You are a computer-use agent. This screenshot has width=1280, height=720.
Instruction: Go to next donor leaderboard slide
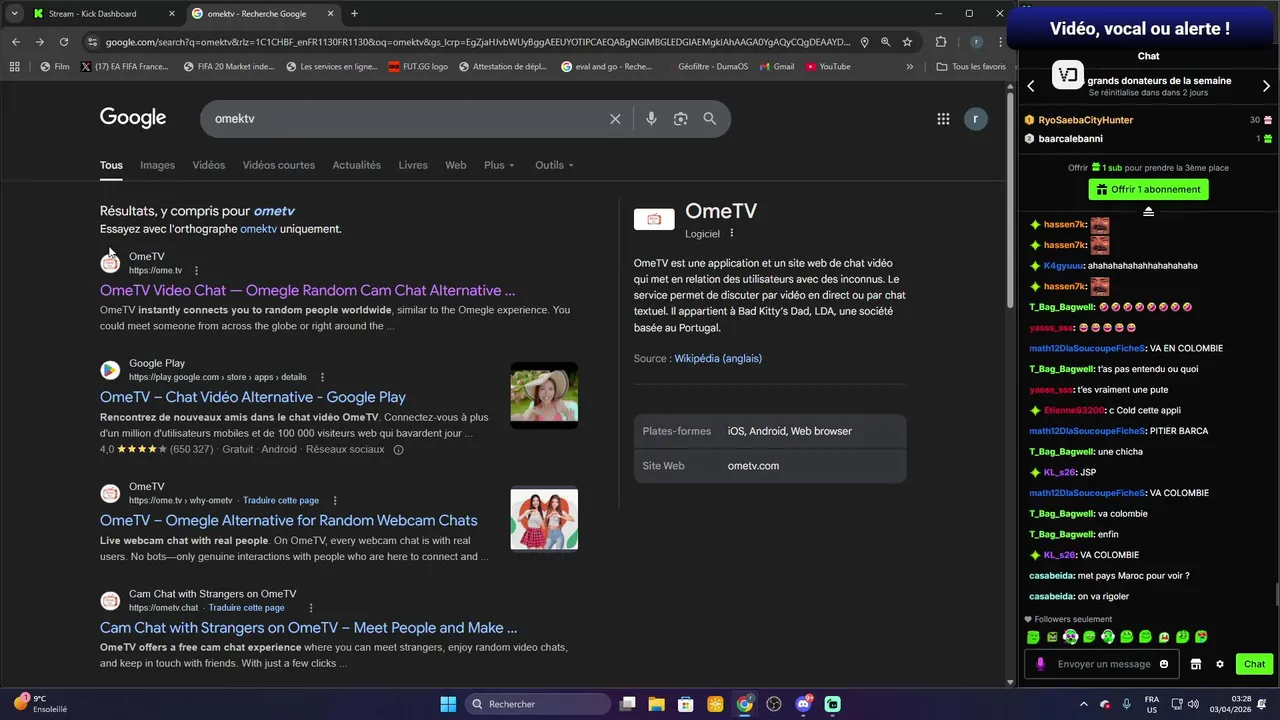[x=1266, y=86]
